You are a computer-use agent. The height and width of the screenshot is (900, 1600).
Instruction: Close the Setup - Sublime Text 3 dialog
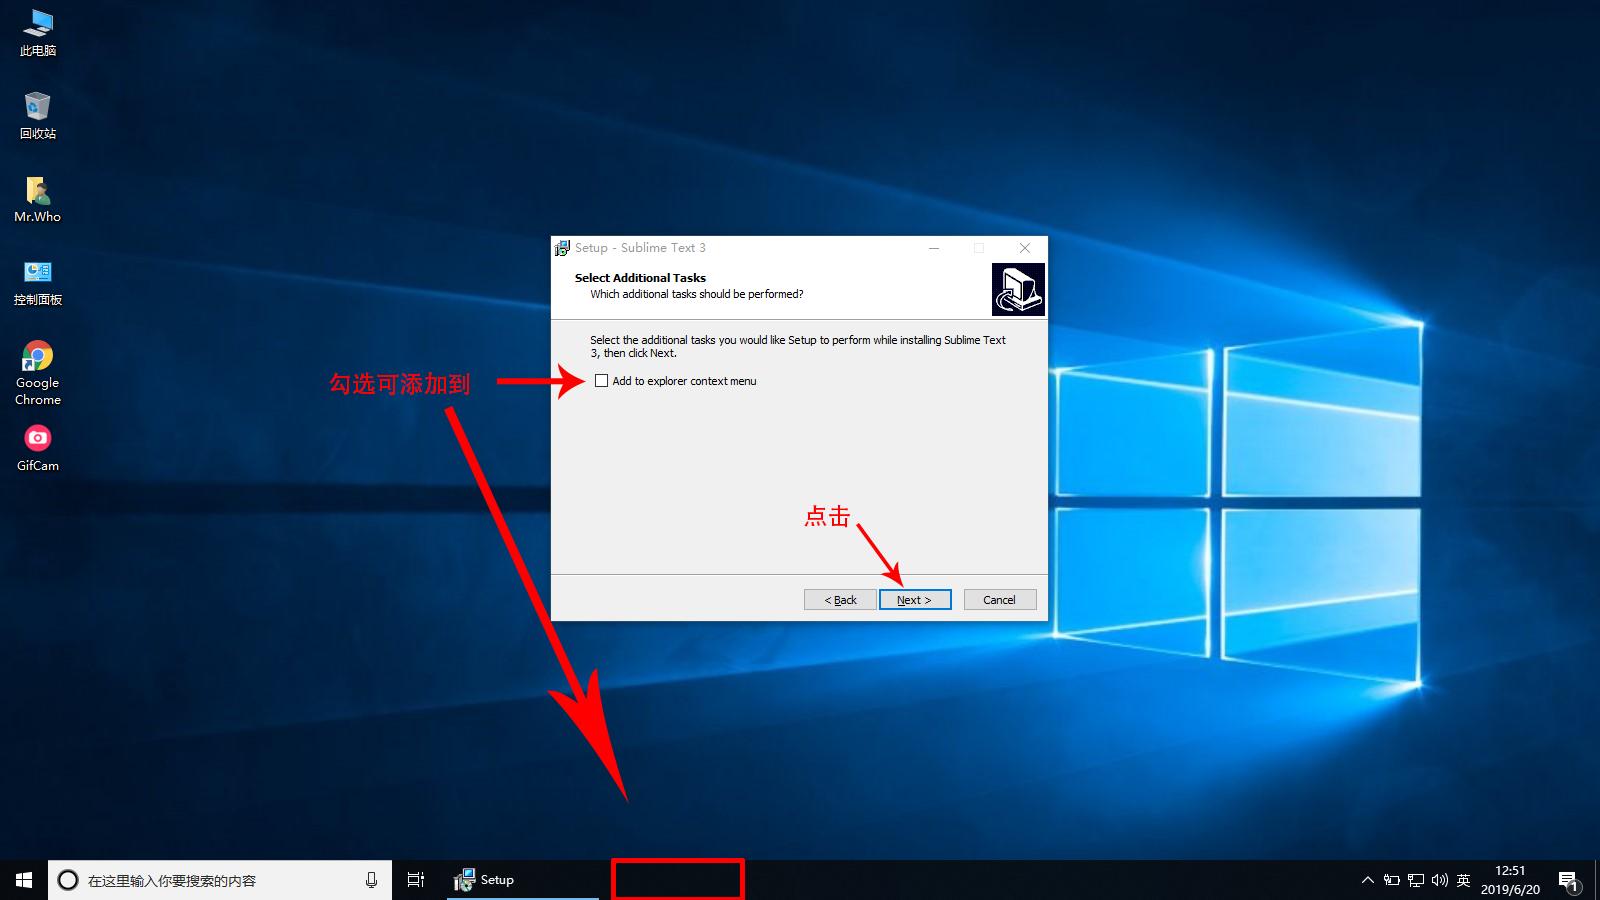[x=1025, y=248]
